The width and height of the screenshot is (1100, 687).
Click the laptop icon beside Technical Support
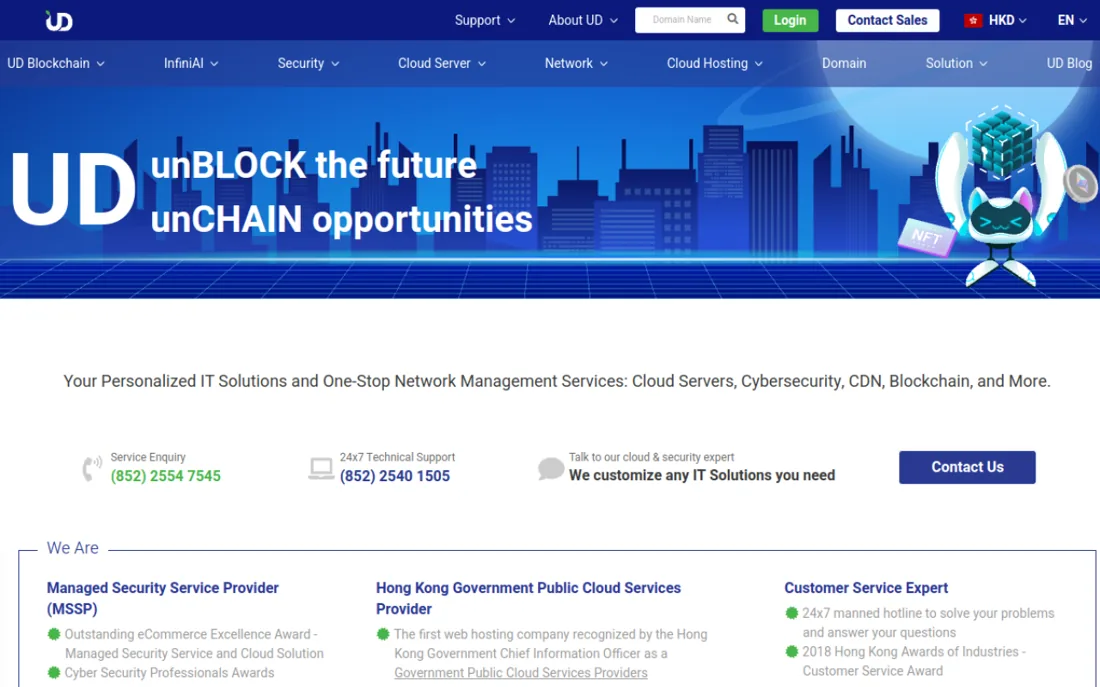click(321, 468)
